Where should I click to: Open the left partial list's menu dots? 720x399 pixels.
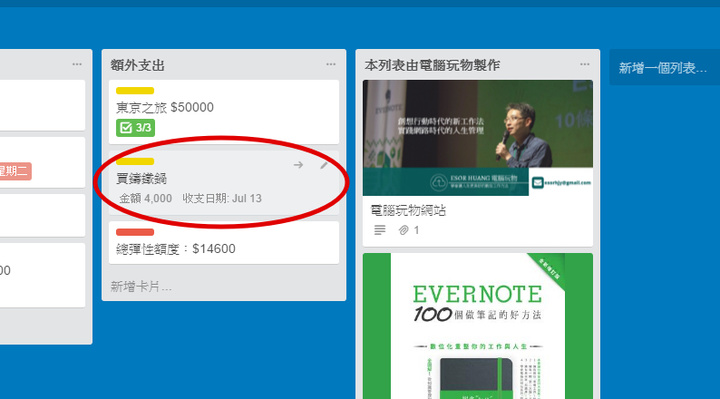pos(77,64)
